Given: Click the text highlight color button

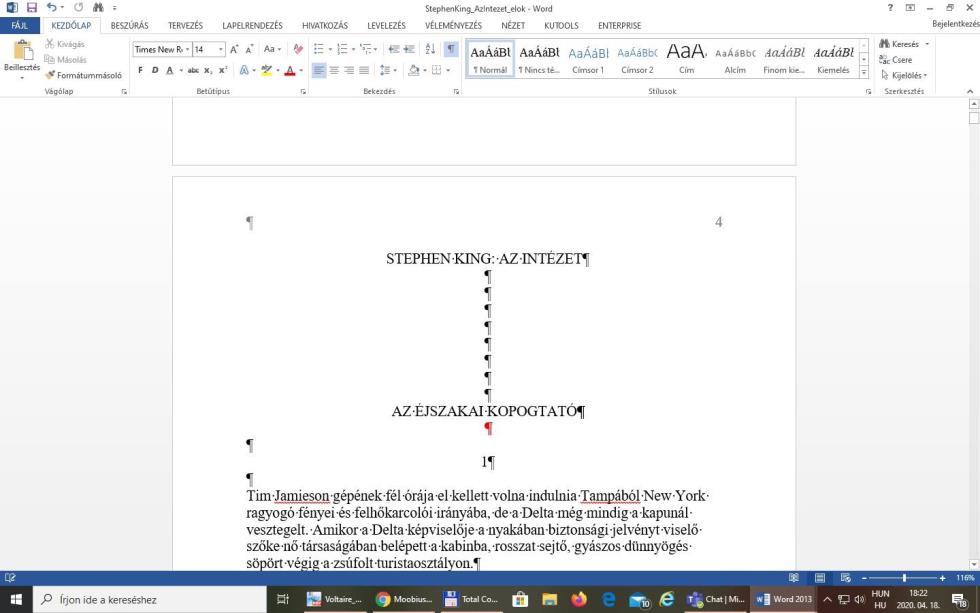Looking at the screenshot, I should coord(267,71).
